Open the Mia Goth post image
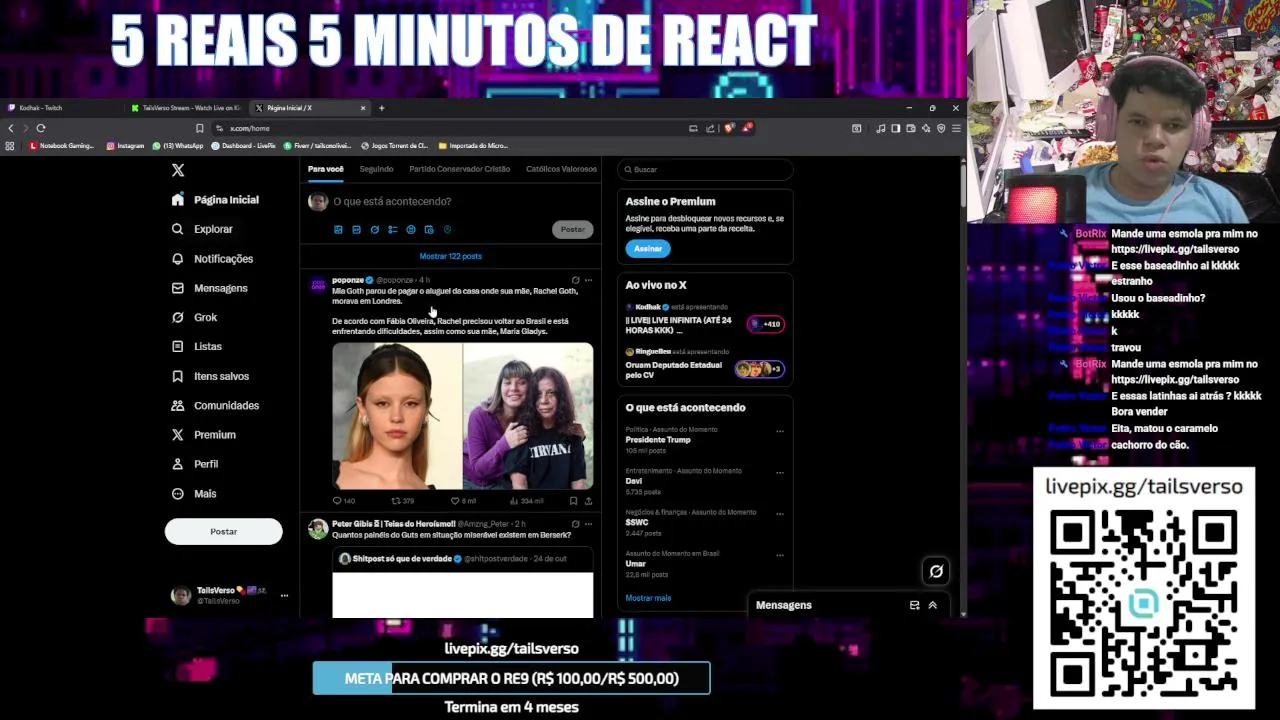1280x720 pixels. coord(463,416)
